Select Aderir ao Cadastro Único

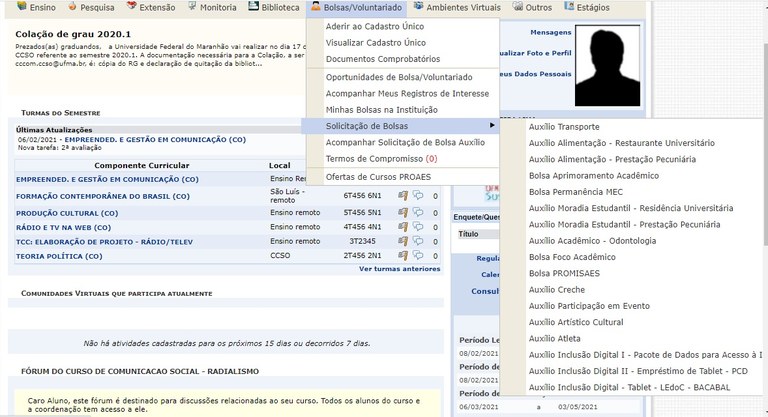[x=375, y=26]
